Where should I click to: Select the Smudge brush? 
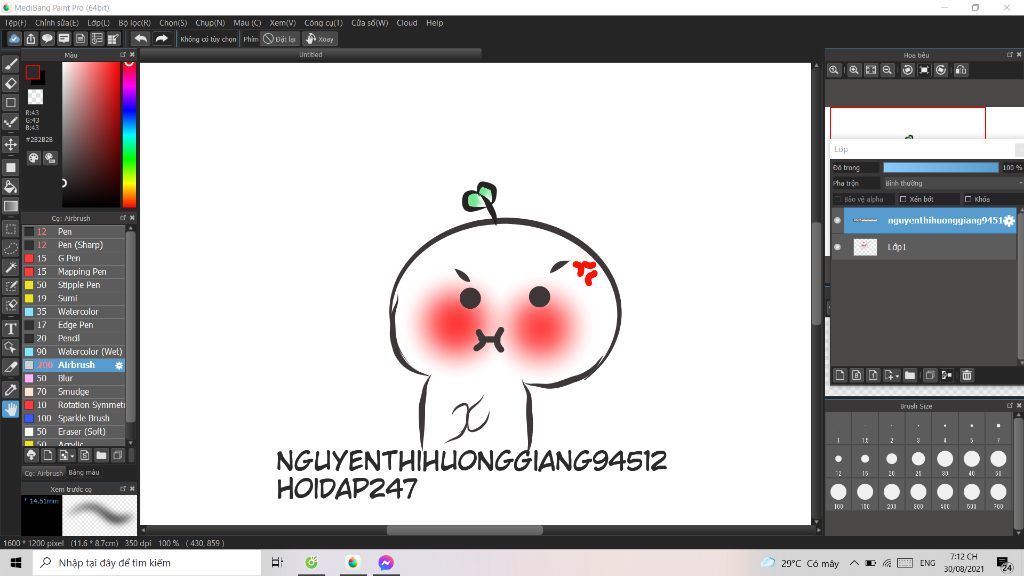point(74,392)
